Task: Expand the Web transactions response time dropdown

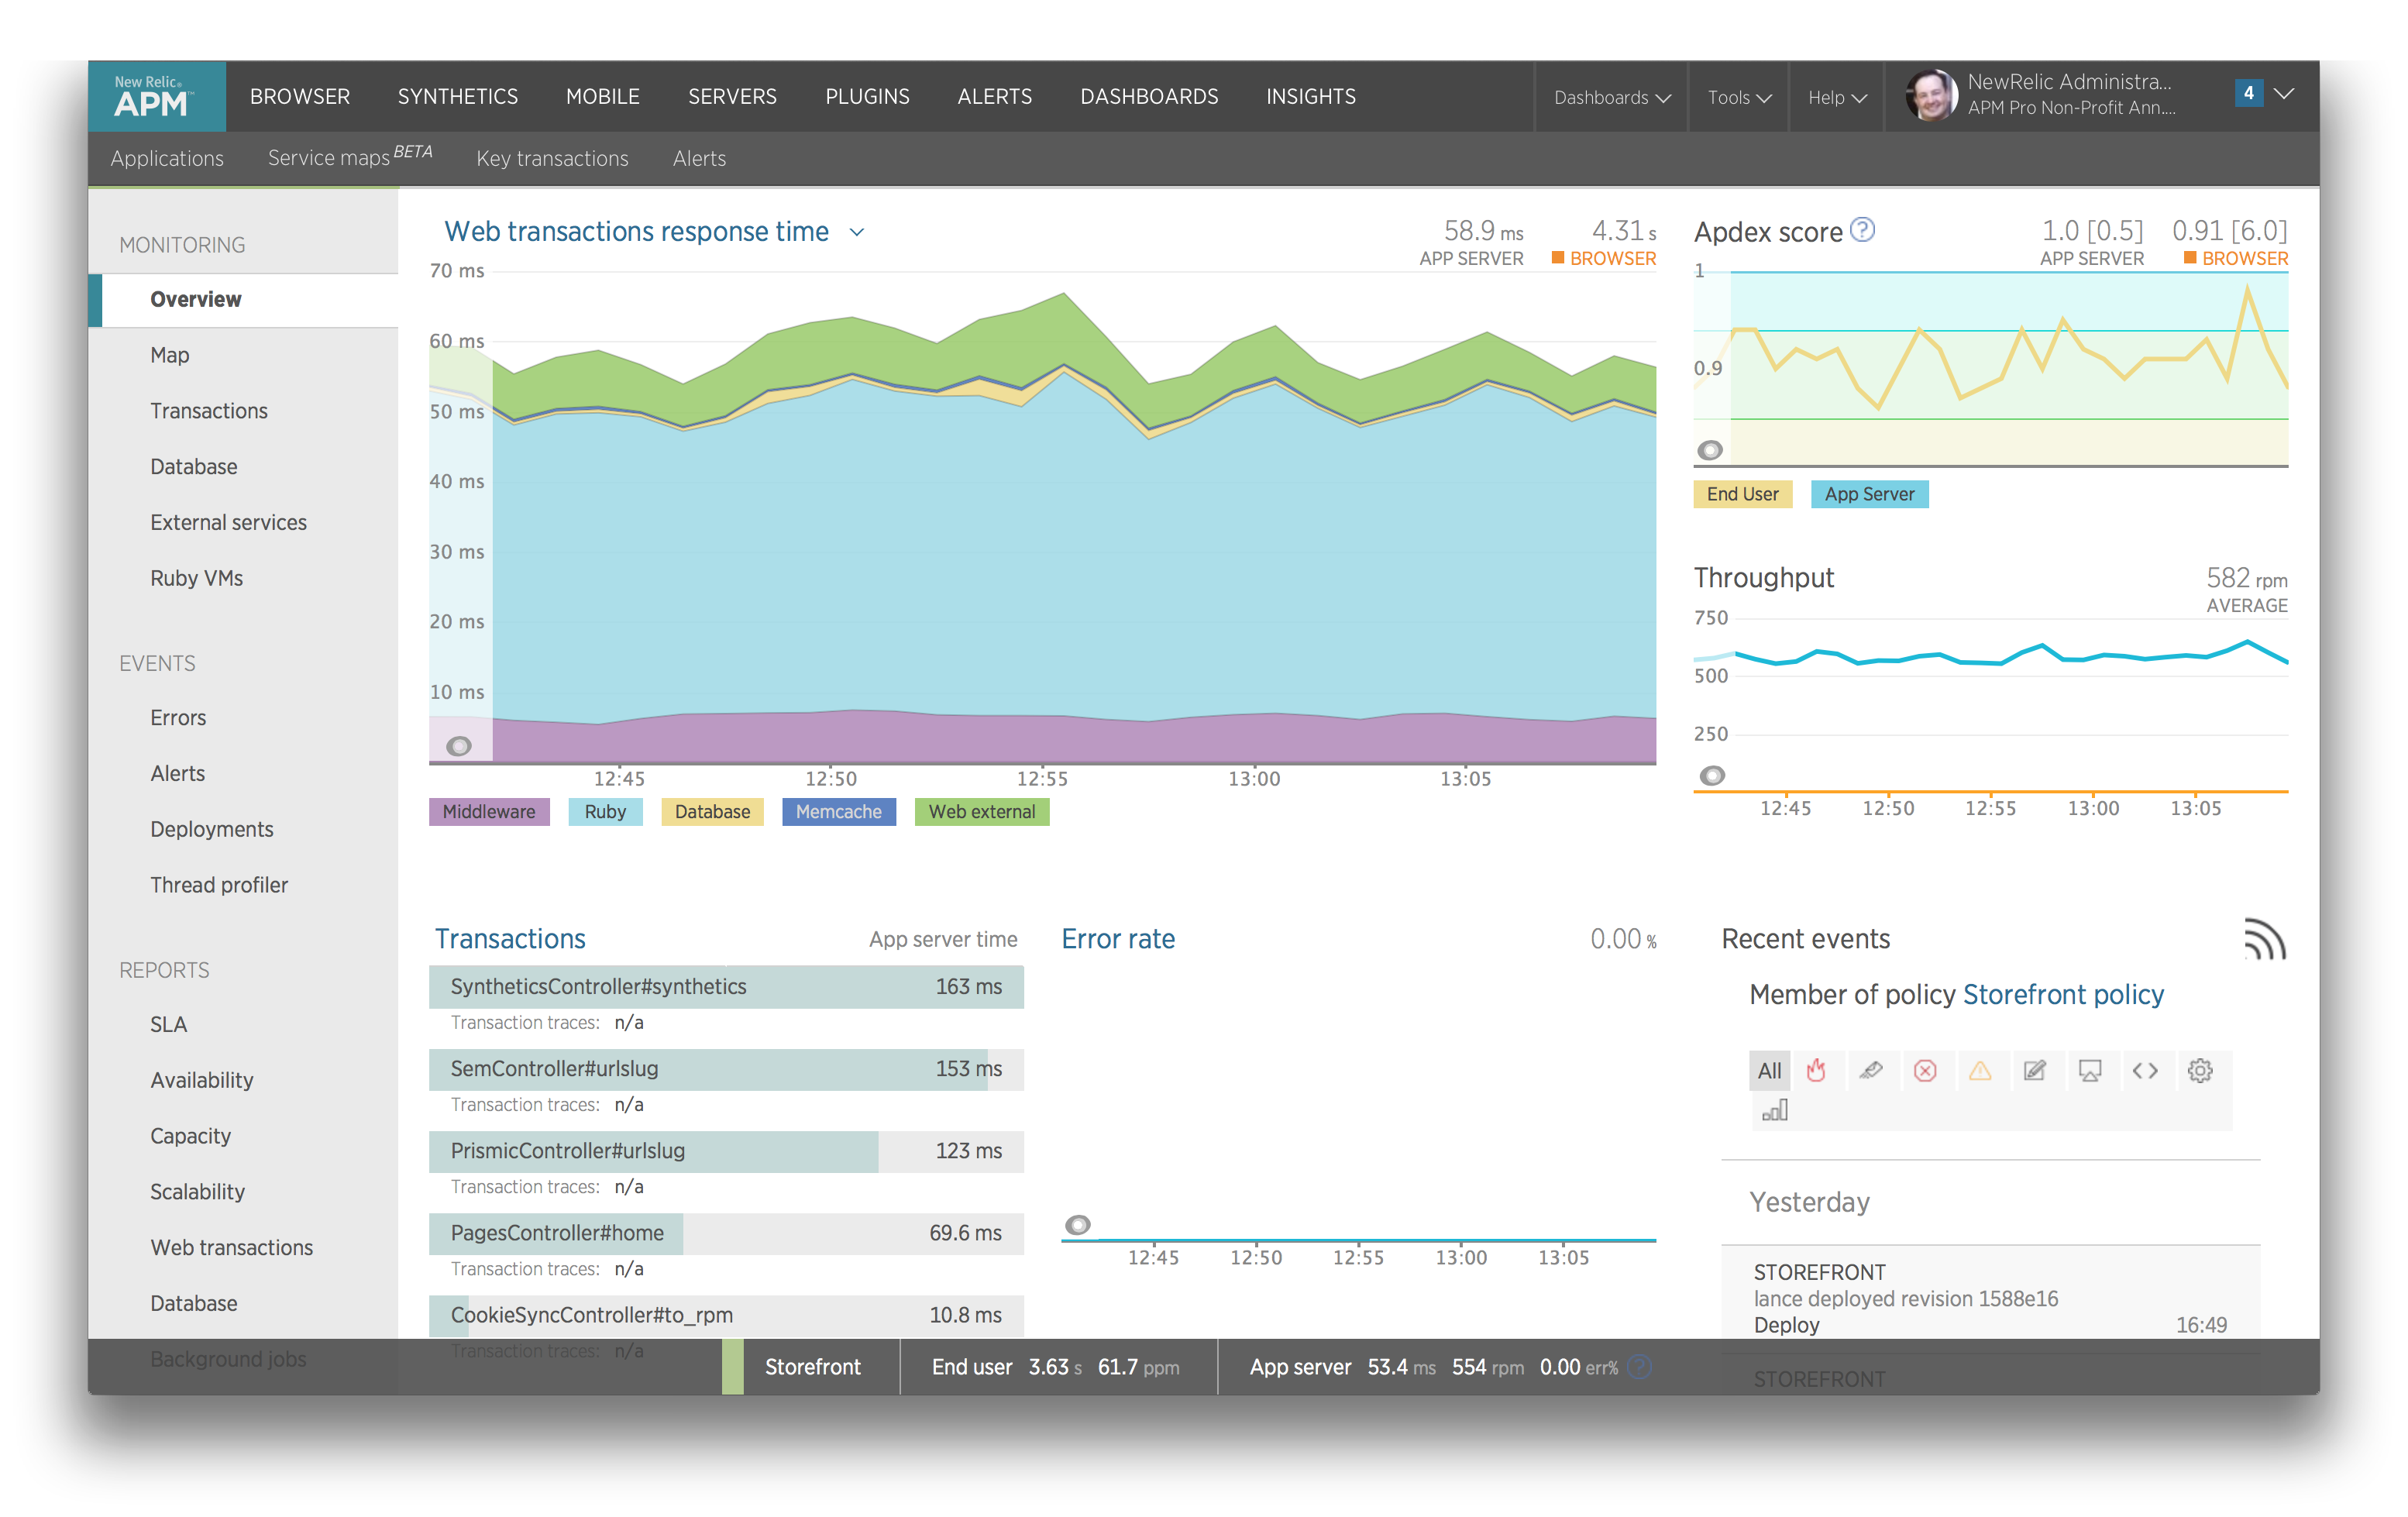Action: coord(857,232)
